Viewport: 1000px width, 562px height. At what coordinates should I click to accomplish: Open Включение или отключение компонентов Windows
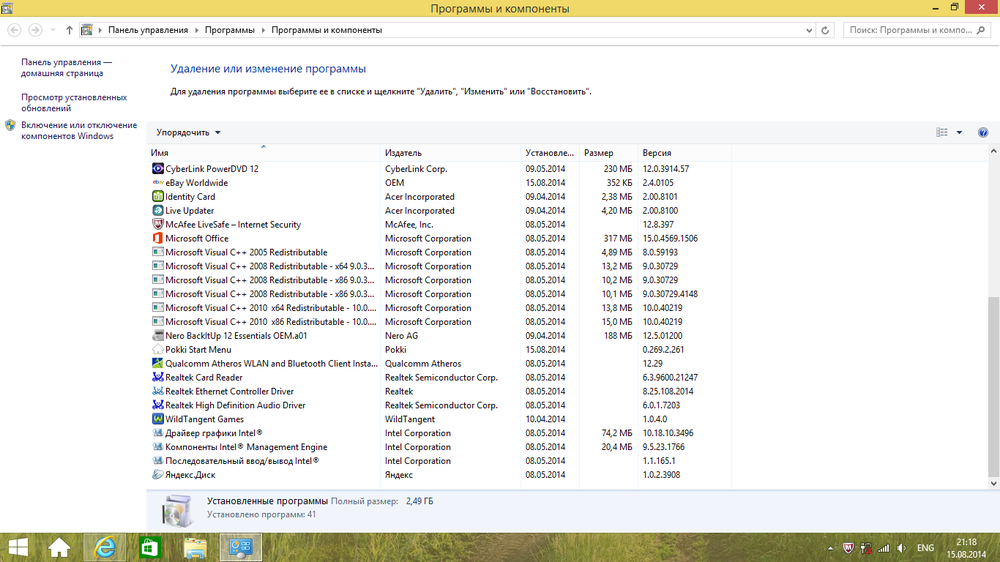coord(79,131)
